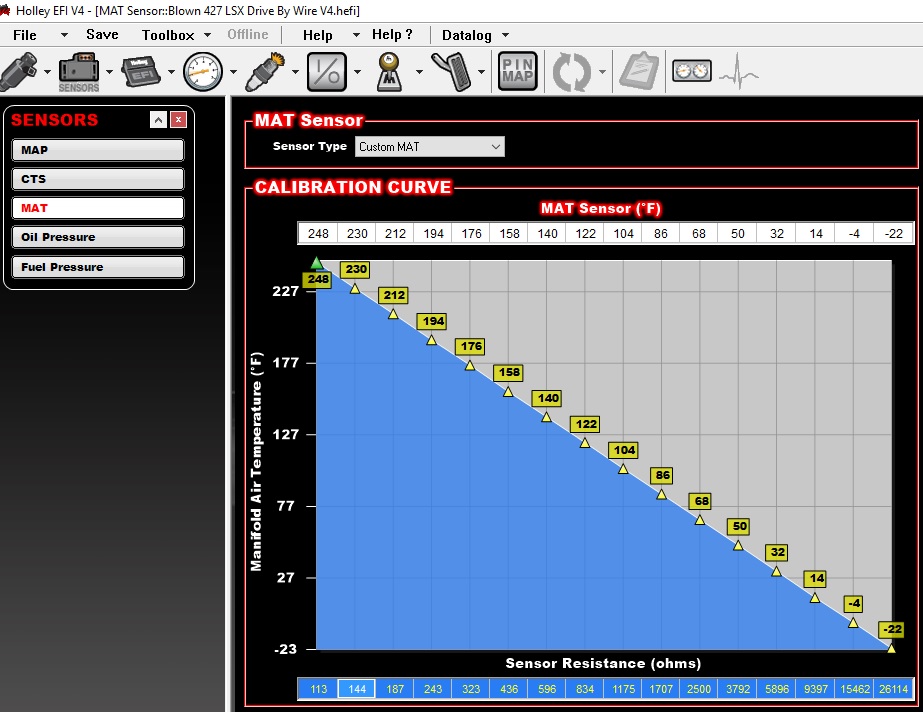Open the I/O configuration icon
The width and height of the screenshot is (923, 712).
click(x=326, y=72)
